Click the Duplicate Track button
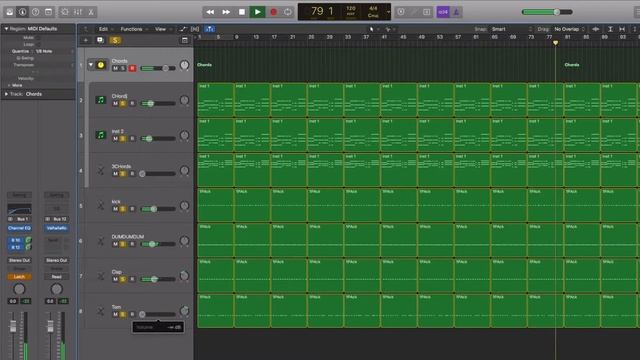Viewport: 640px width, 360px height. point(100,40)
